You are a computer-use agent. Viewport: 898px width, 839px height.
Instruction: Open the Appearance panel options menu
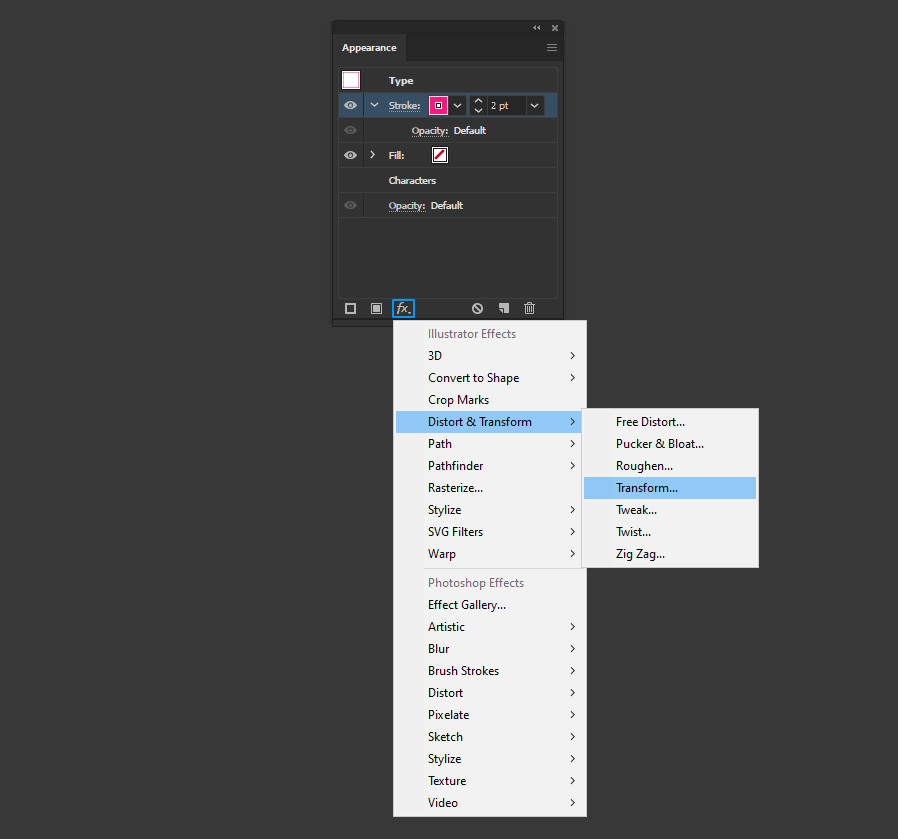pos(552,48)
